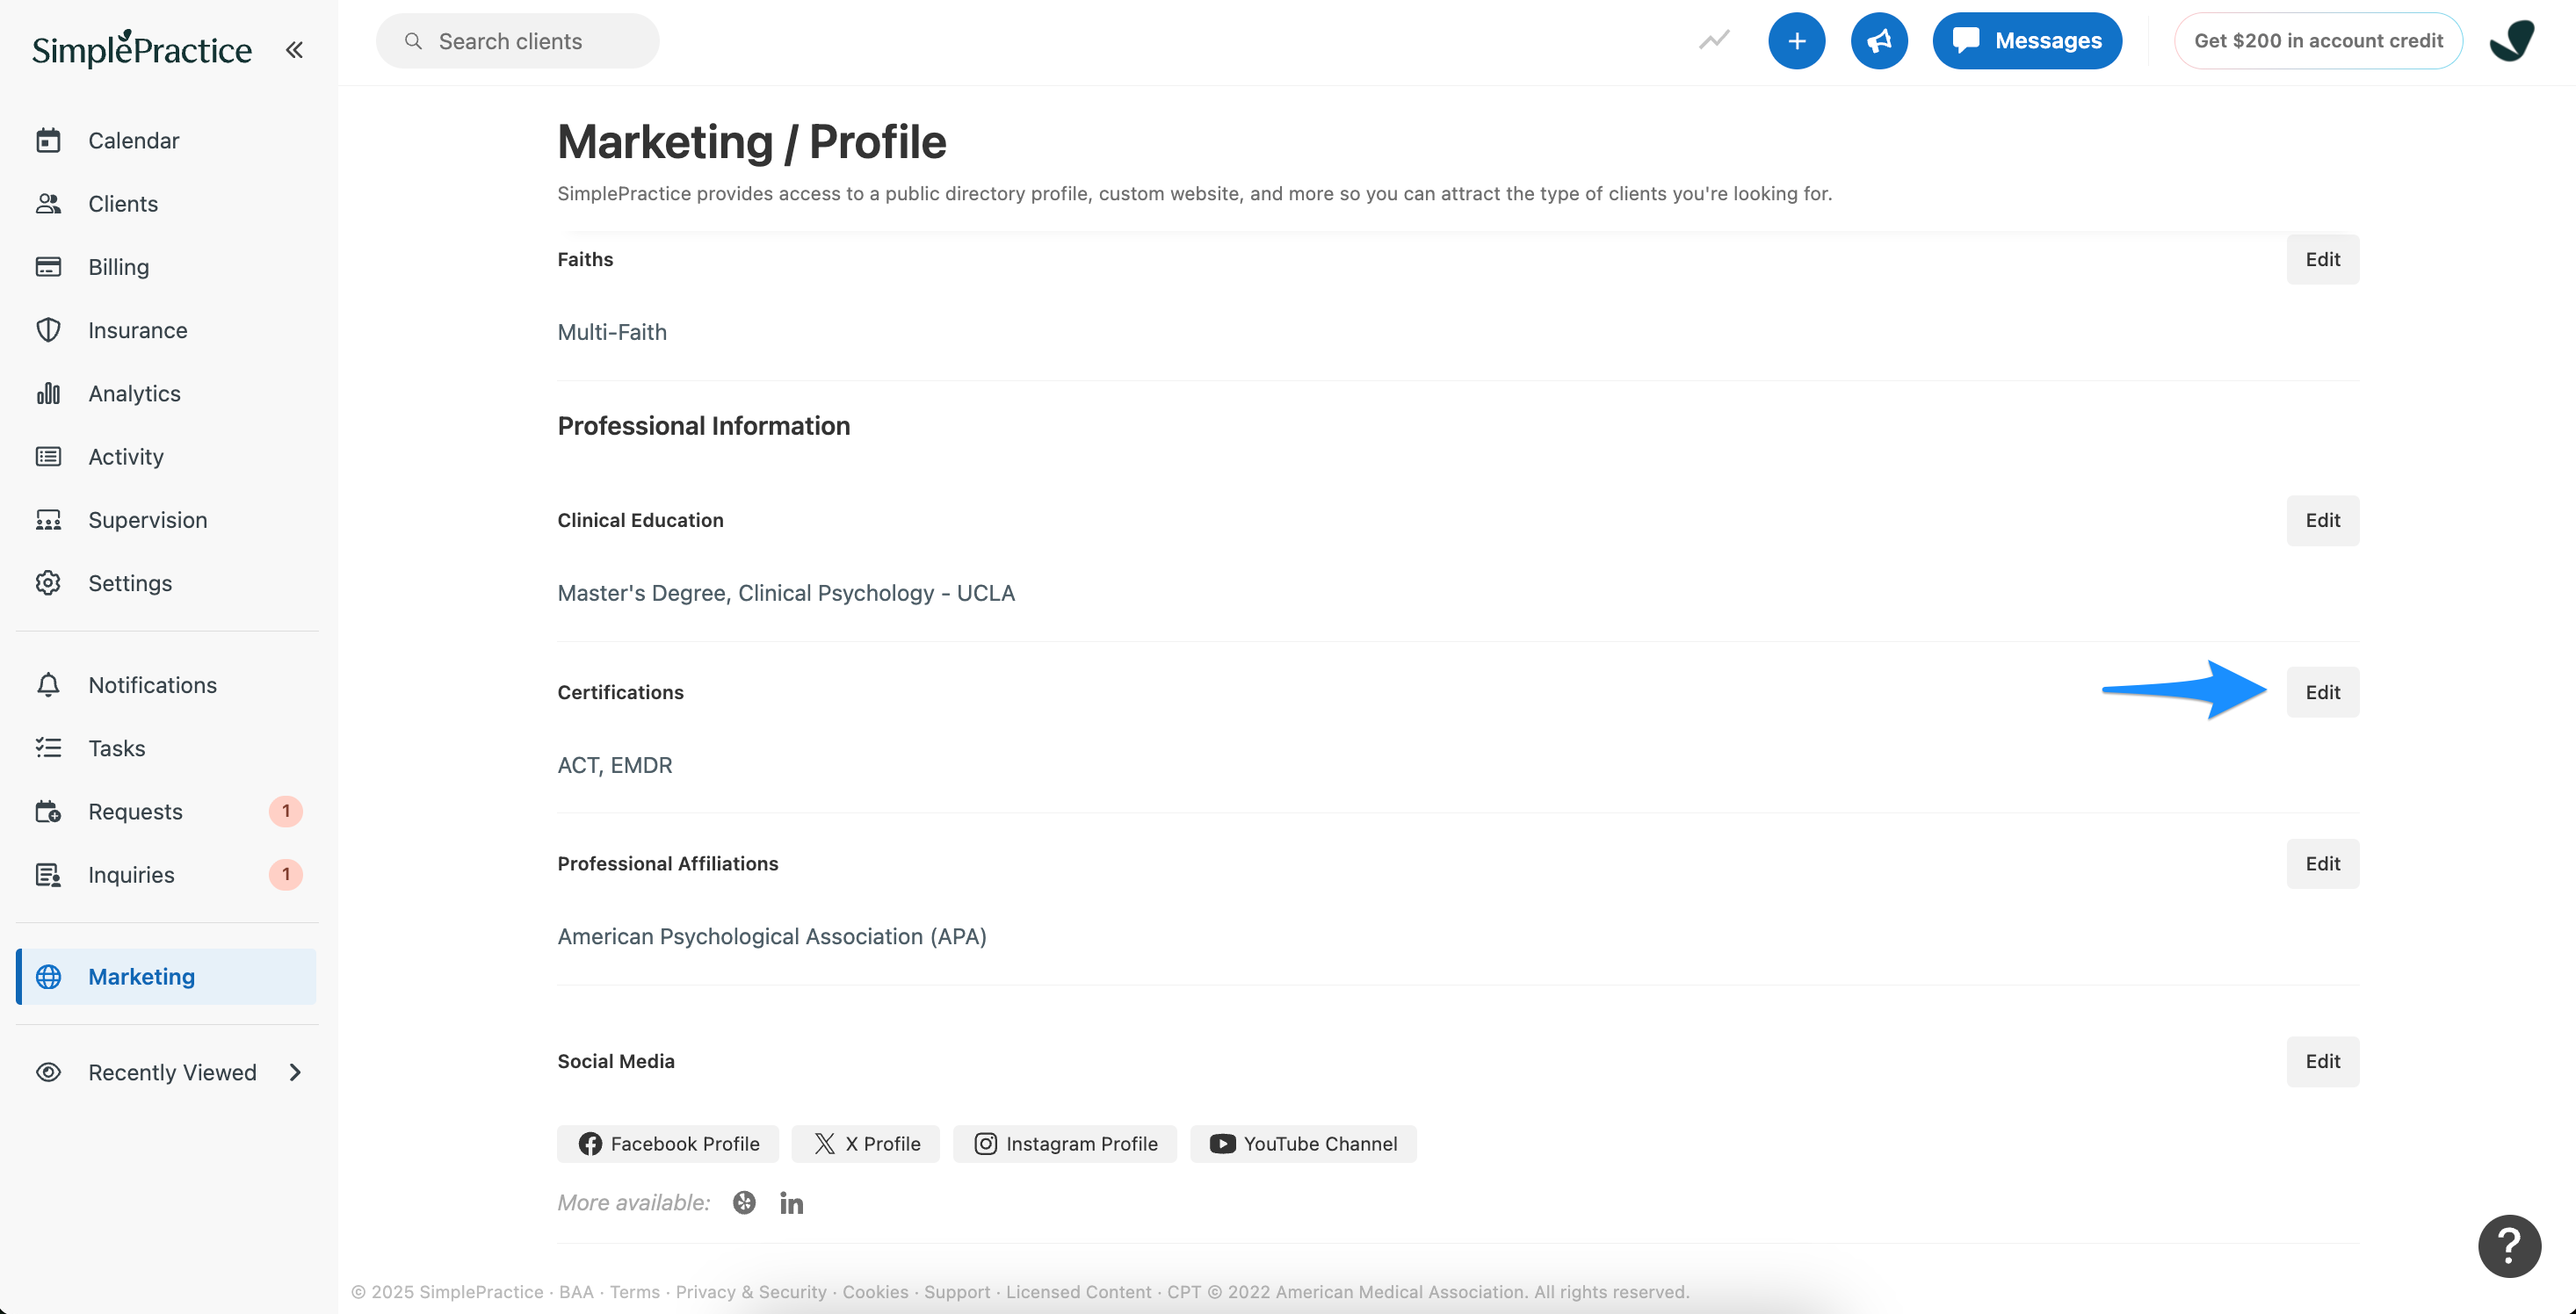Open Privacy & Security footer link
Screen dimensions: 2576x1314
click(x=751, y=1292)
